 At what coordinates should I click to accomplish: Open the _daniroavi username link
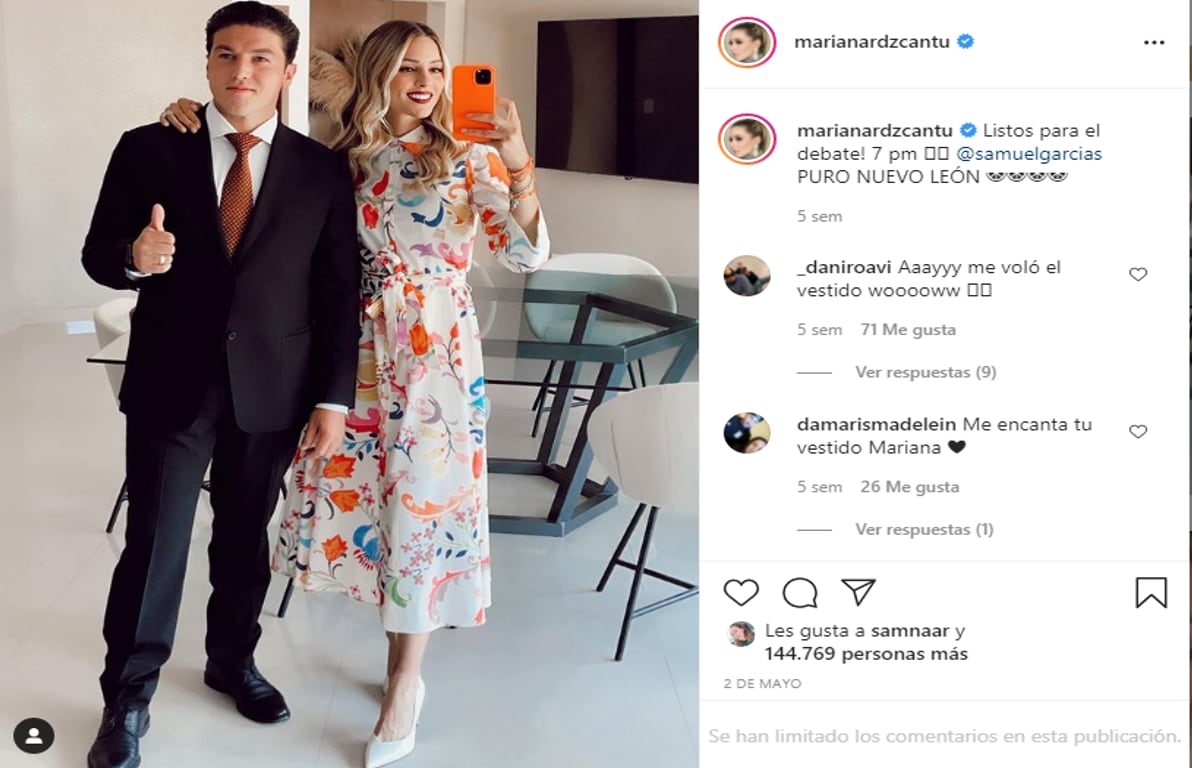pos(844,268)
